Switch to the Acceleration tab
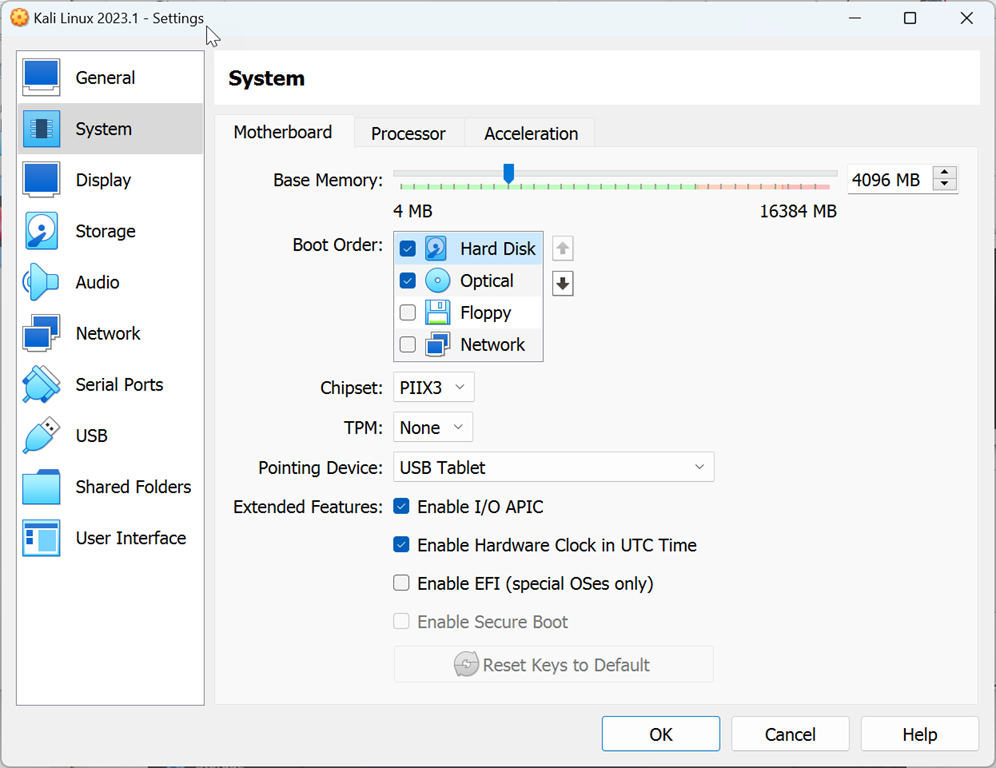The image size is (996, 768). (x=531, y=133)
